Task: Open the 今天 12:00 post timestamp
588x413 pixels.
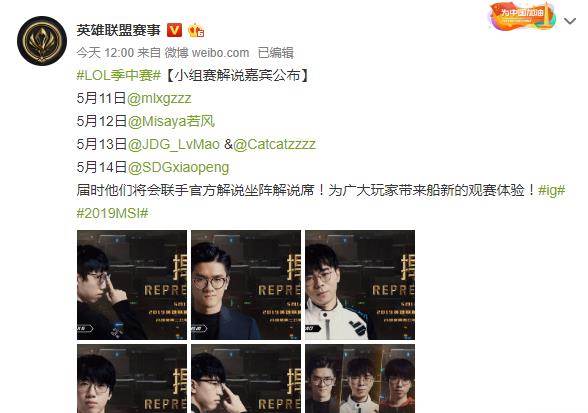Action: 105,53
